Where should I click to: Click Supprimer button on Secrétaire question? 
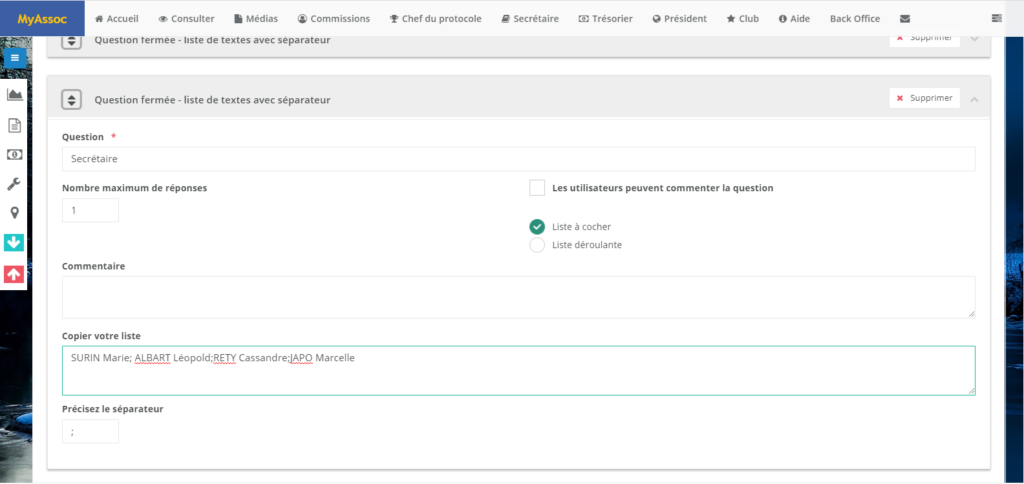click(924, 98)
